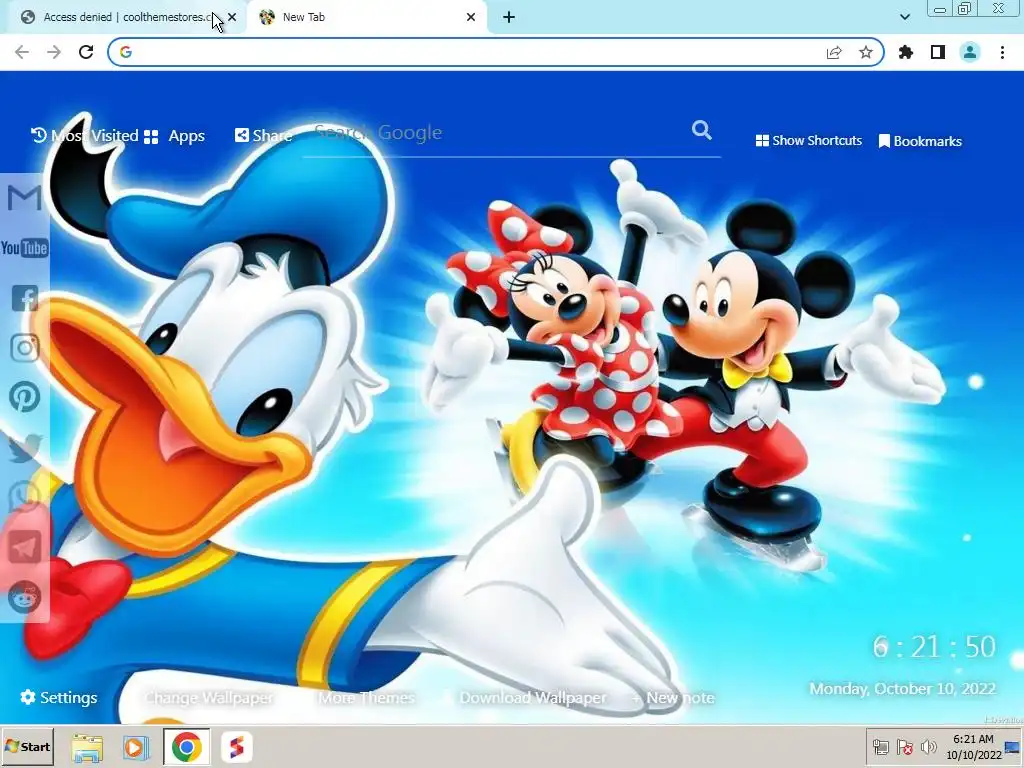Open the red S app in taskbar
Viewport: 1024px width, 768px height.
[236, 747]
